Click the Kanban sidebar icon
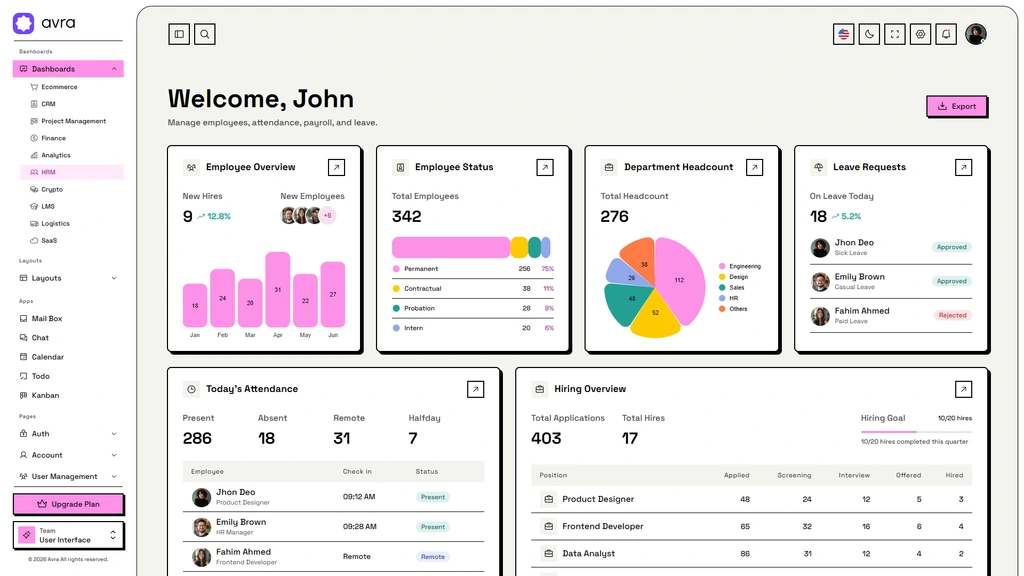Image resolution: width=1024 pixels, height=576 pixels. [x=24, y=395]
